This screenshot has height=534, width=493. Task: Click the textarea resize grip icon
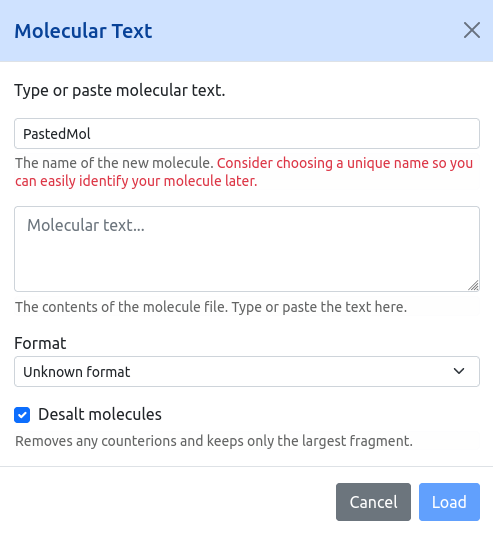473,285
